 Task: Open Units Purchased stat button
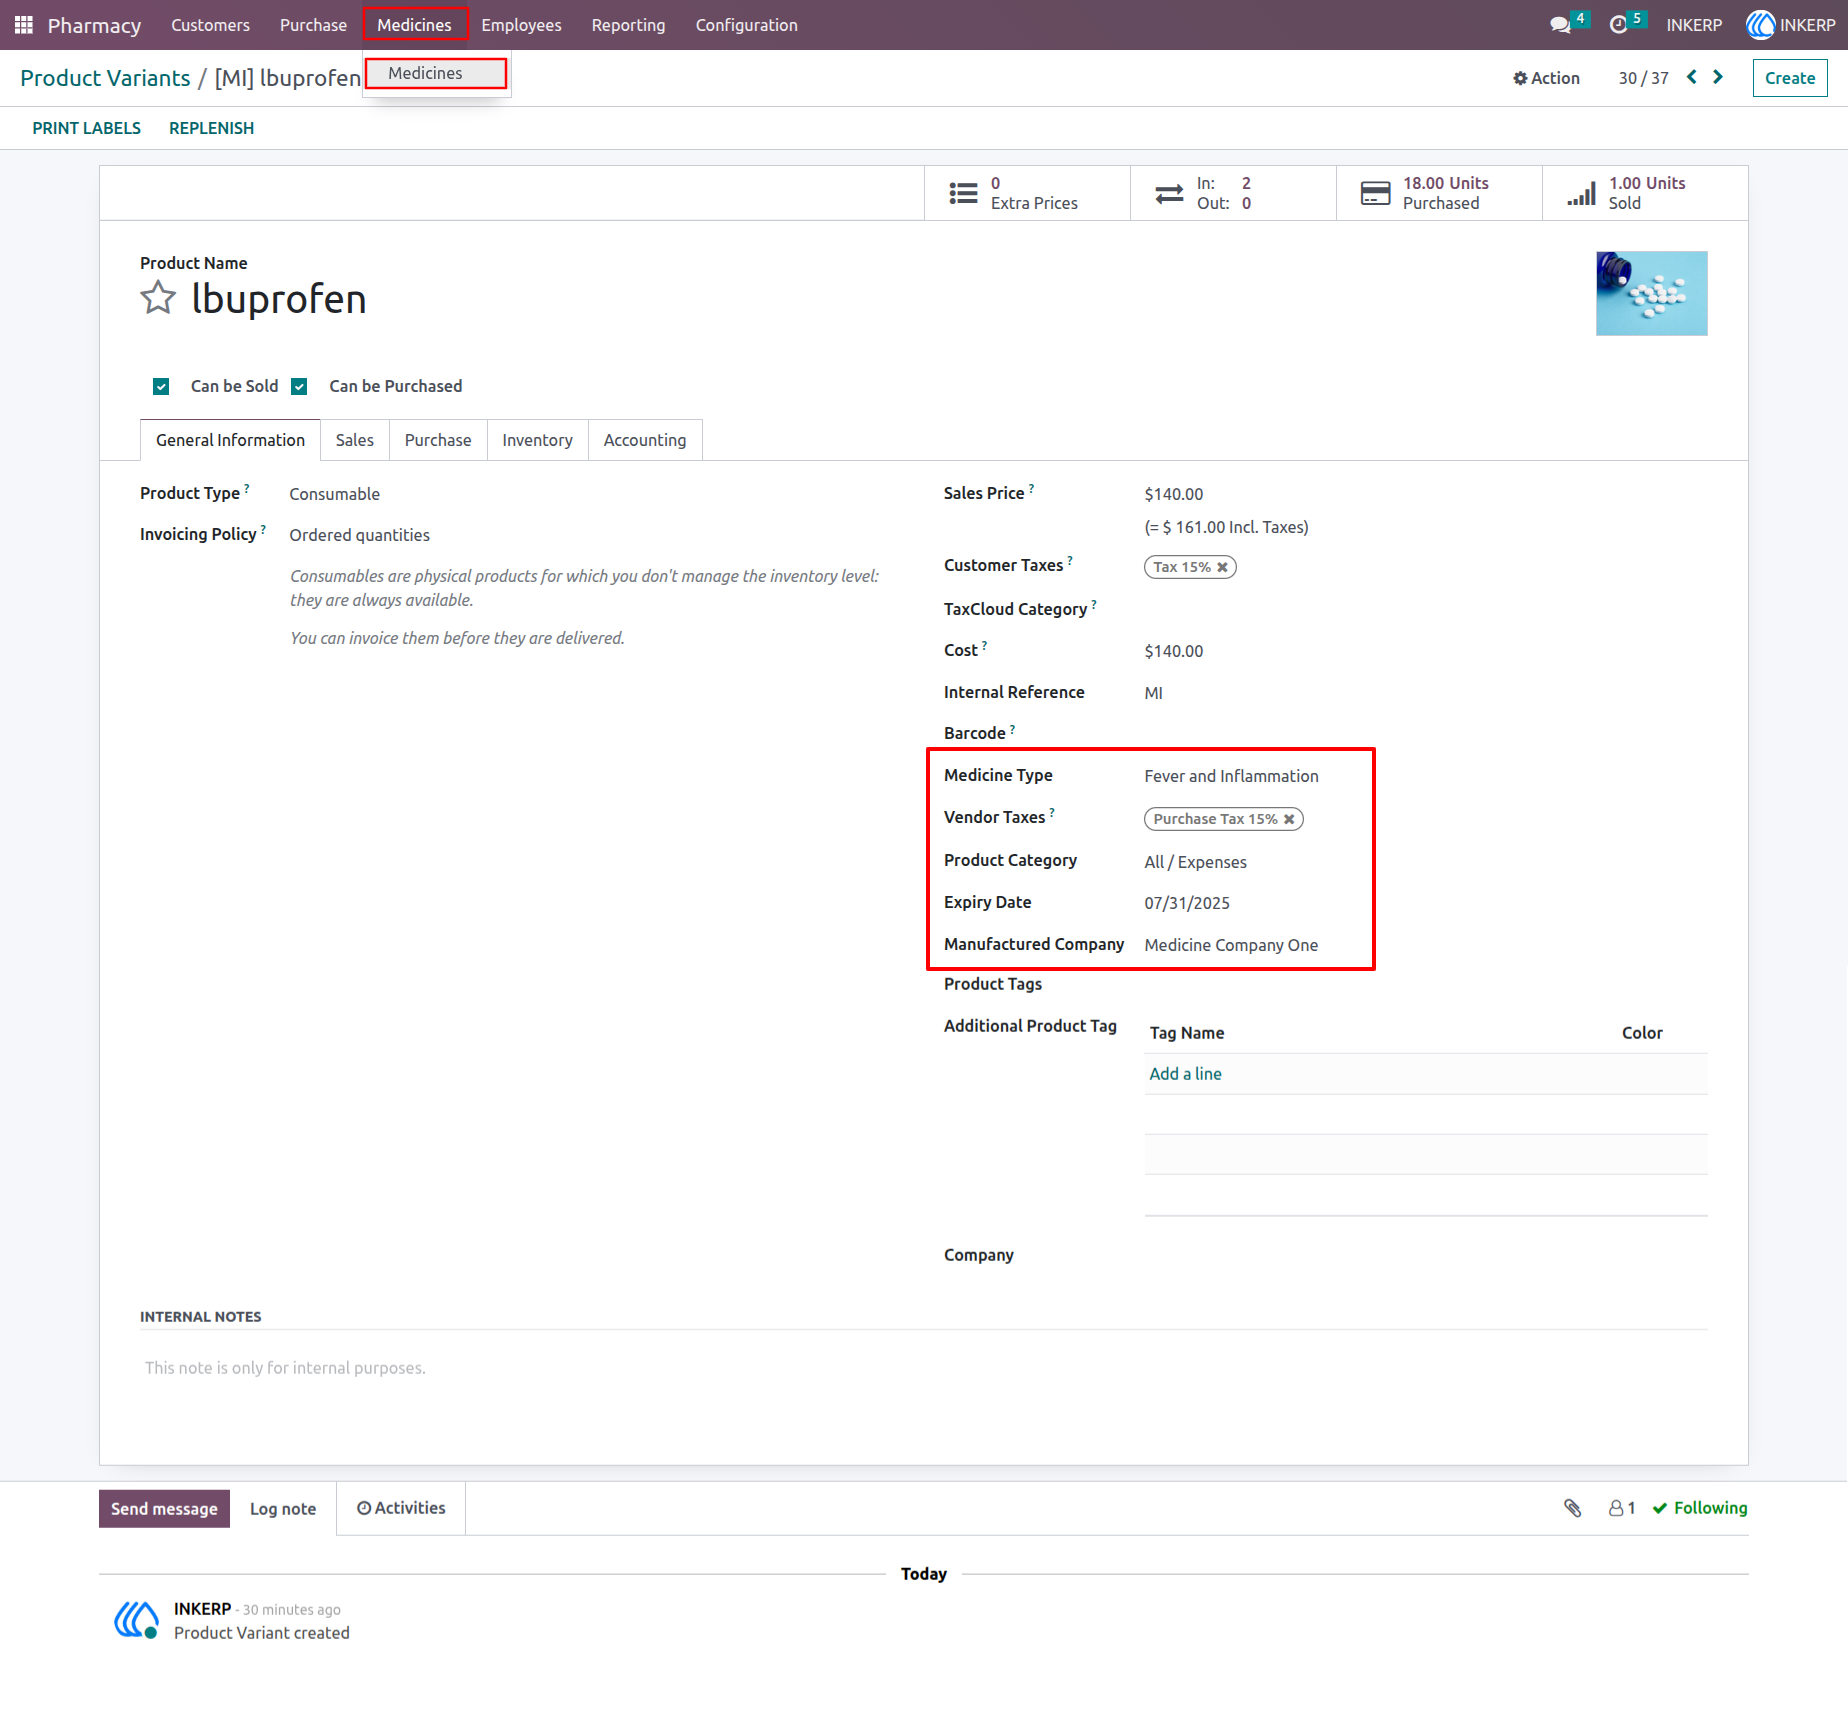[1439, 193]
